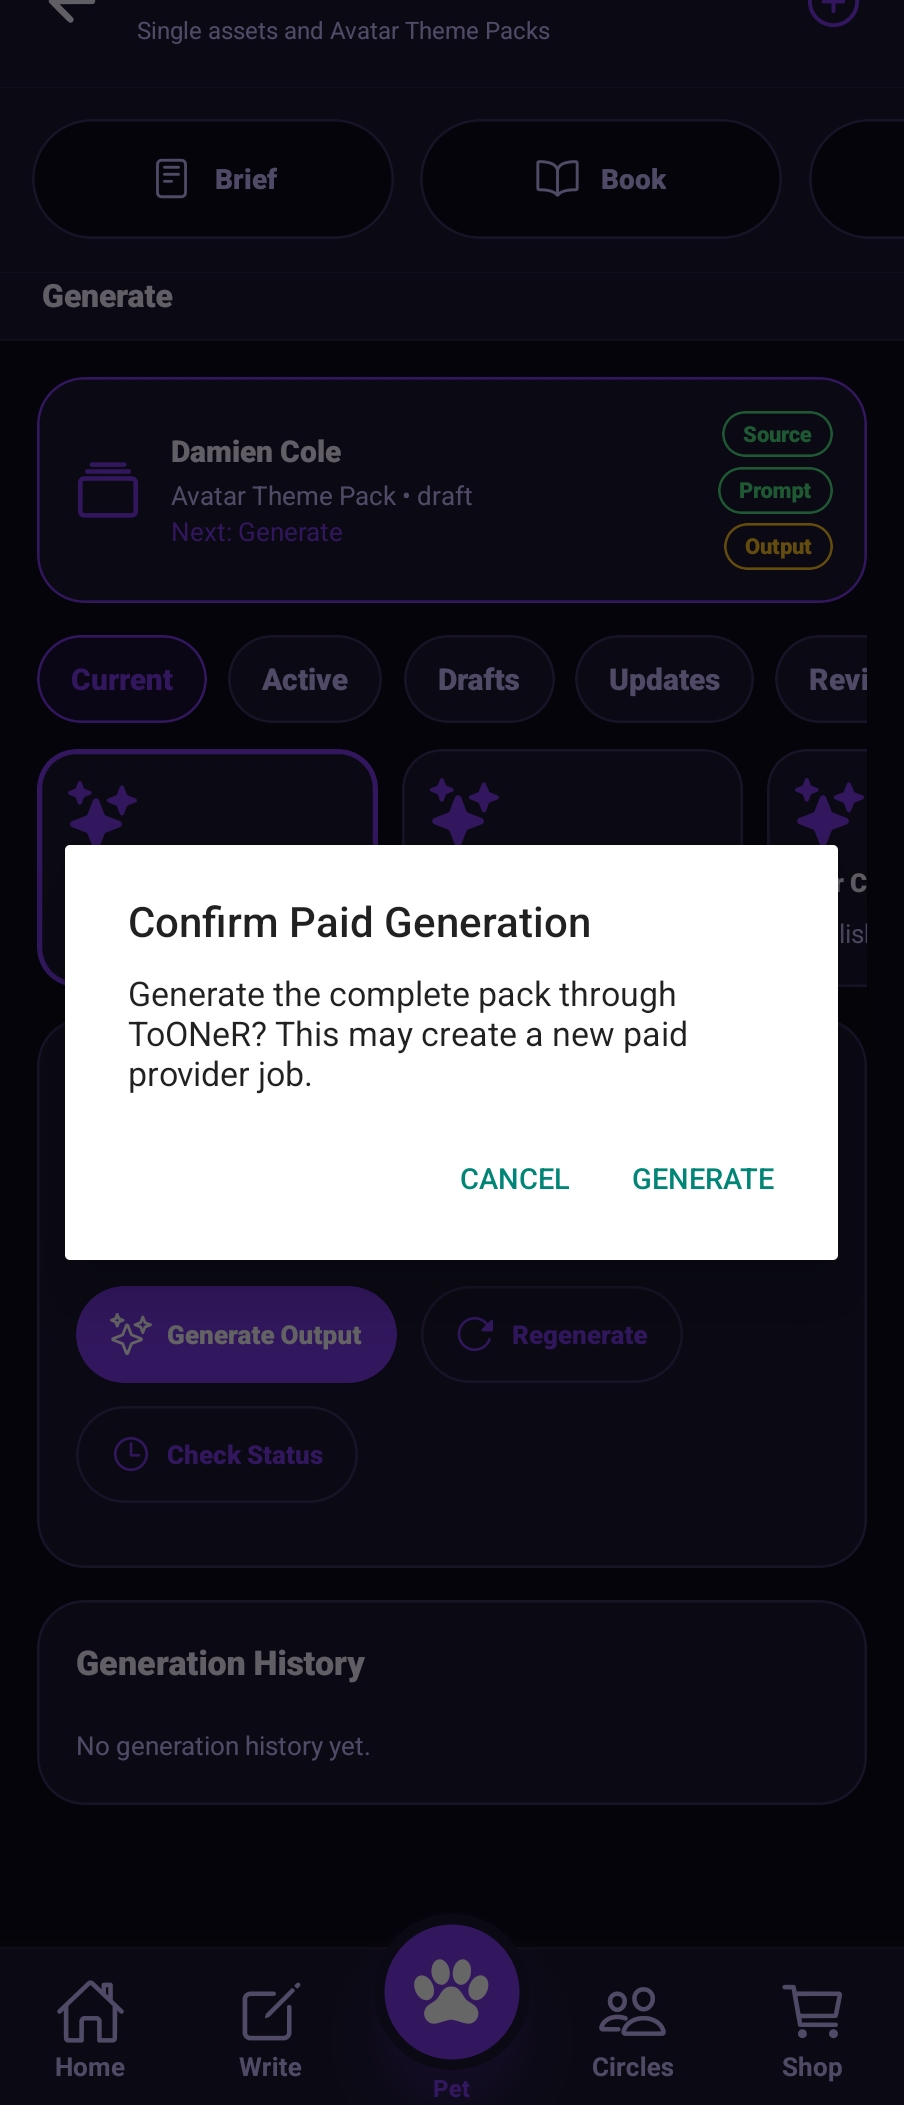Switch to the Updates filter tab

click(x=664, y=679)
